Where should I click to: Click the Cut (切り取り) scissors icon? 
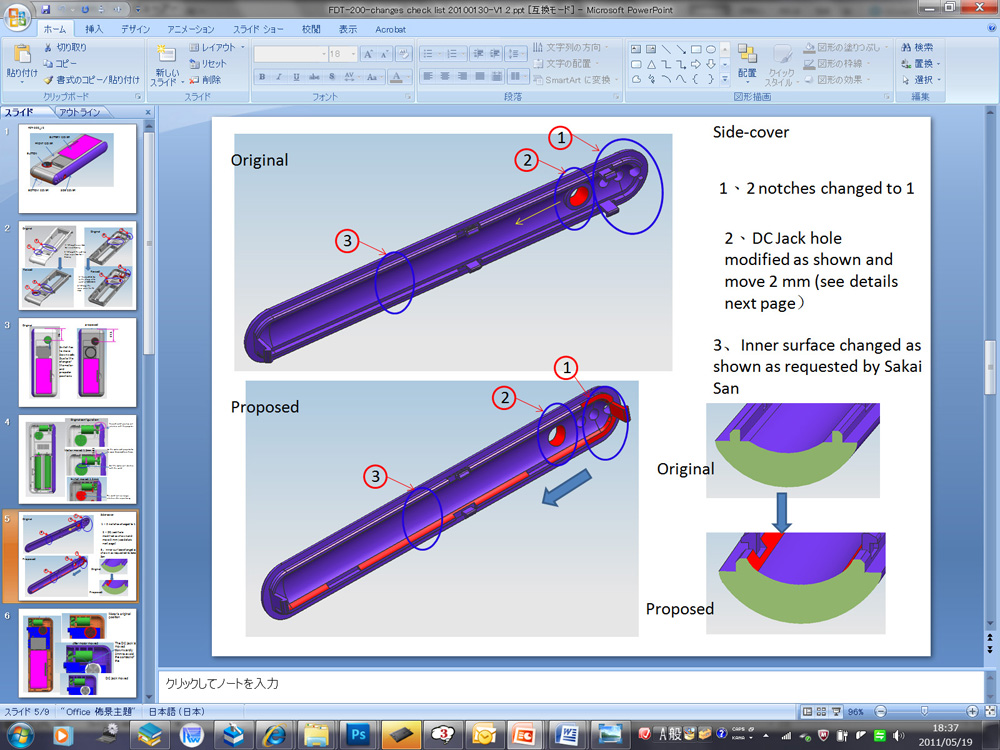[x=48, y=47]
